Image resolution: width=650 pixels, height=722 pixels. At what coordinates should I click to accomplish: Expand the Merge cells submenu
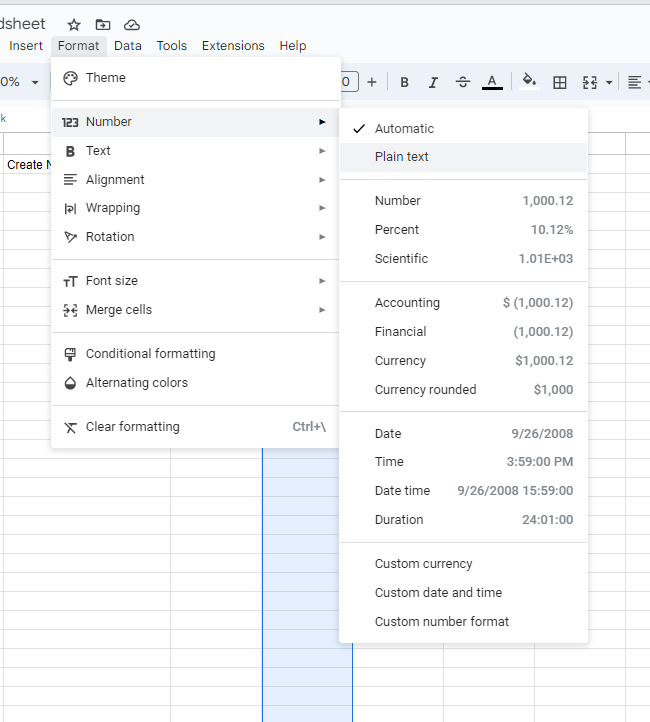click(196, 310)
